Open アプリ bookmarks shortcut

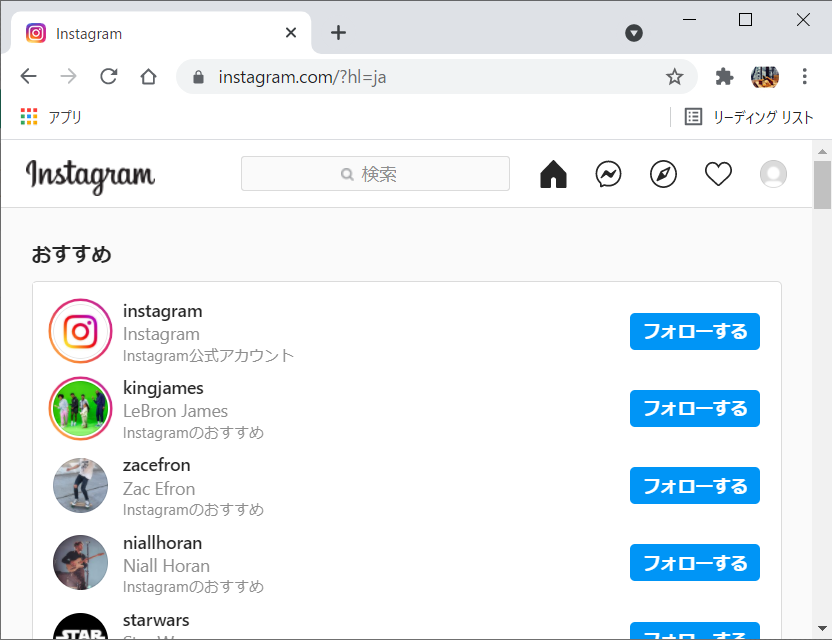tap(51, 117)
